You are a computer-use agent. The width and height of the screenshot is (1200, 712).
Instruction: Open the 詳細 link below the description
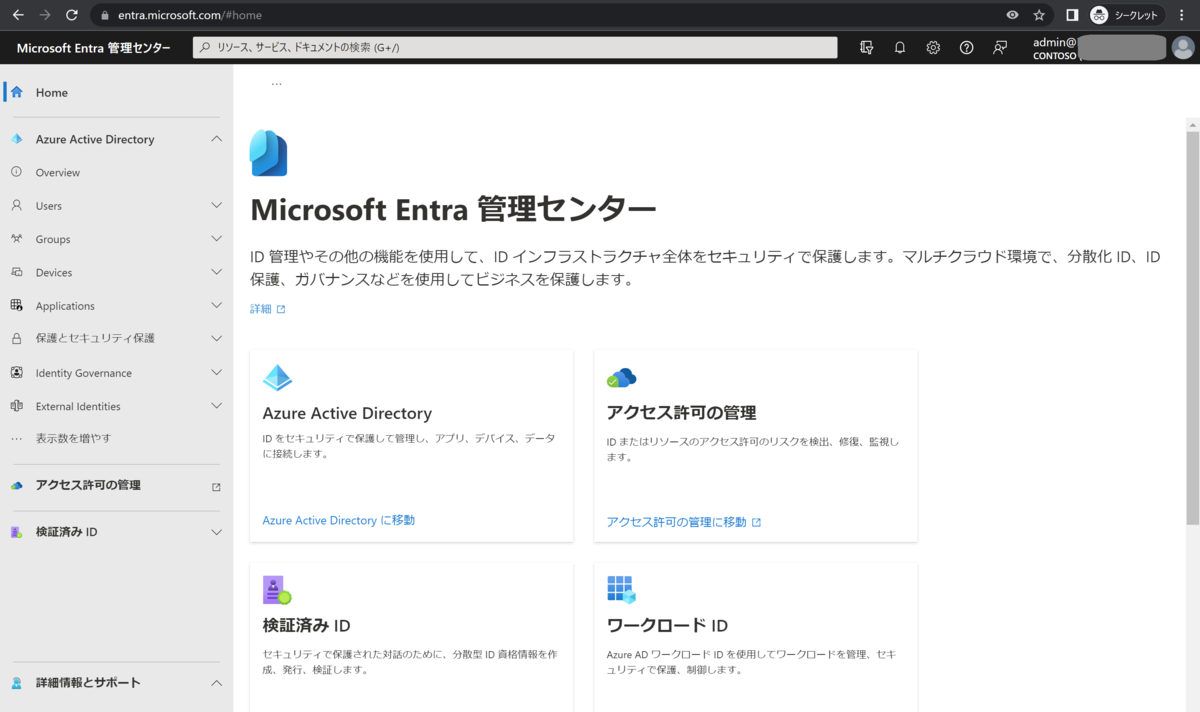261,309
